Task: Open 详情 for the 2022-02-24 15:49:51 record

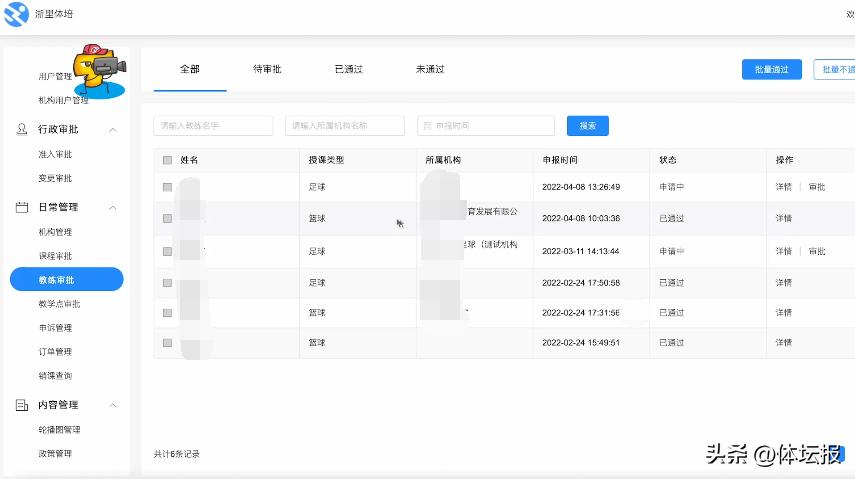Action: coord(783,342)
